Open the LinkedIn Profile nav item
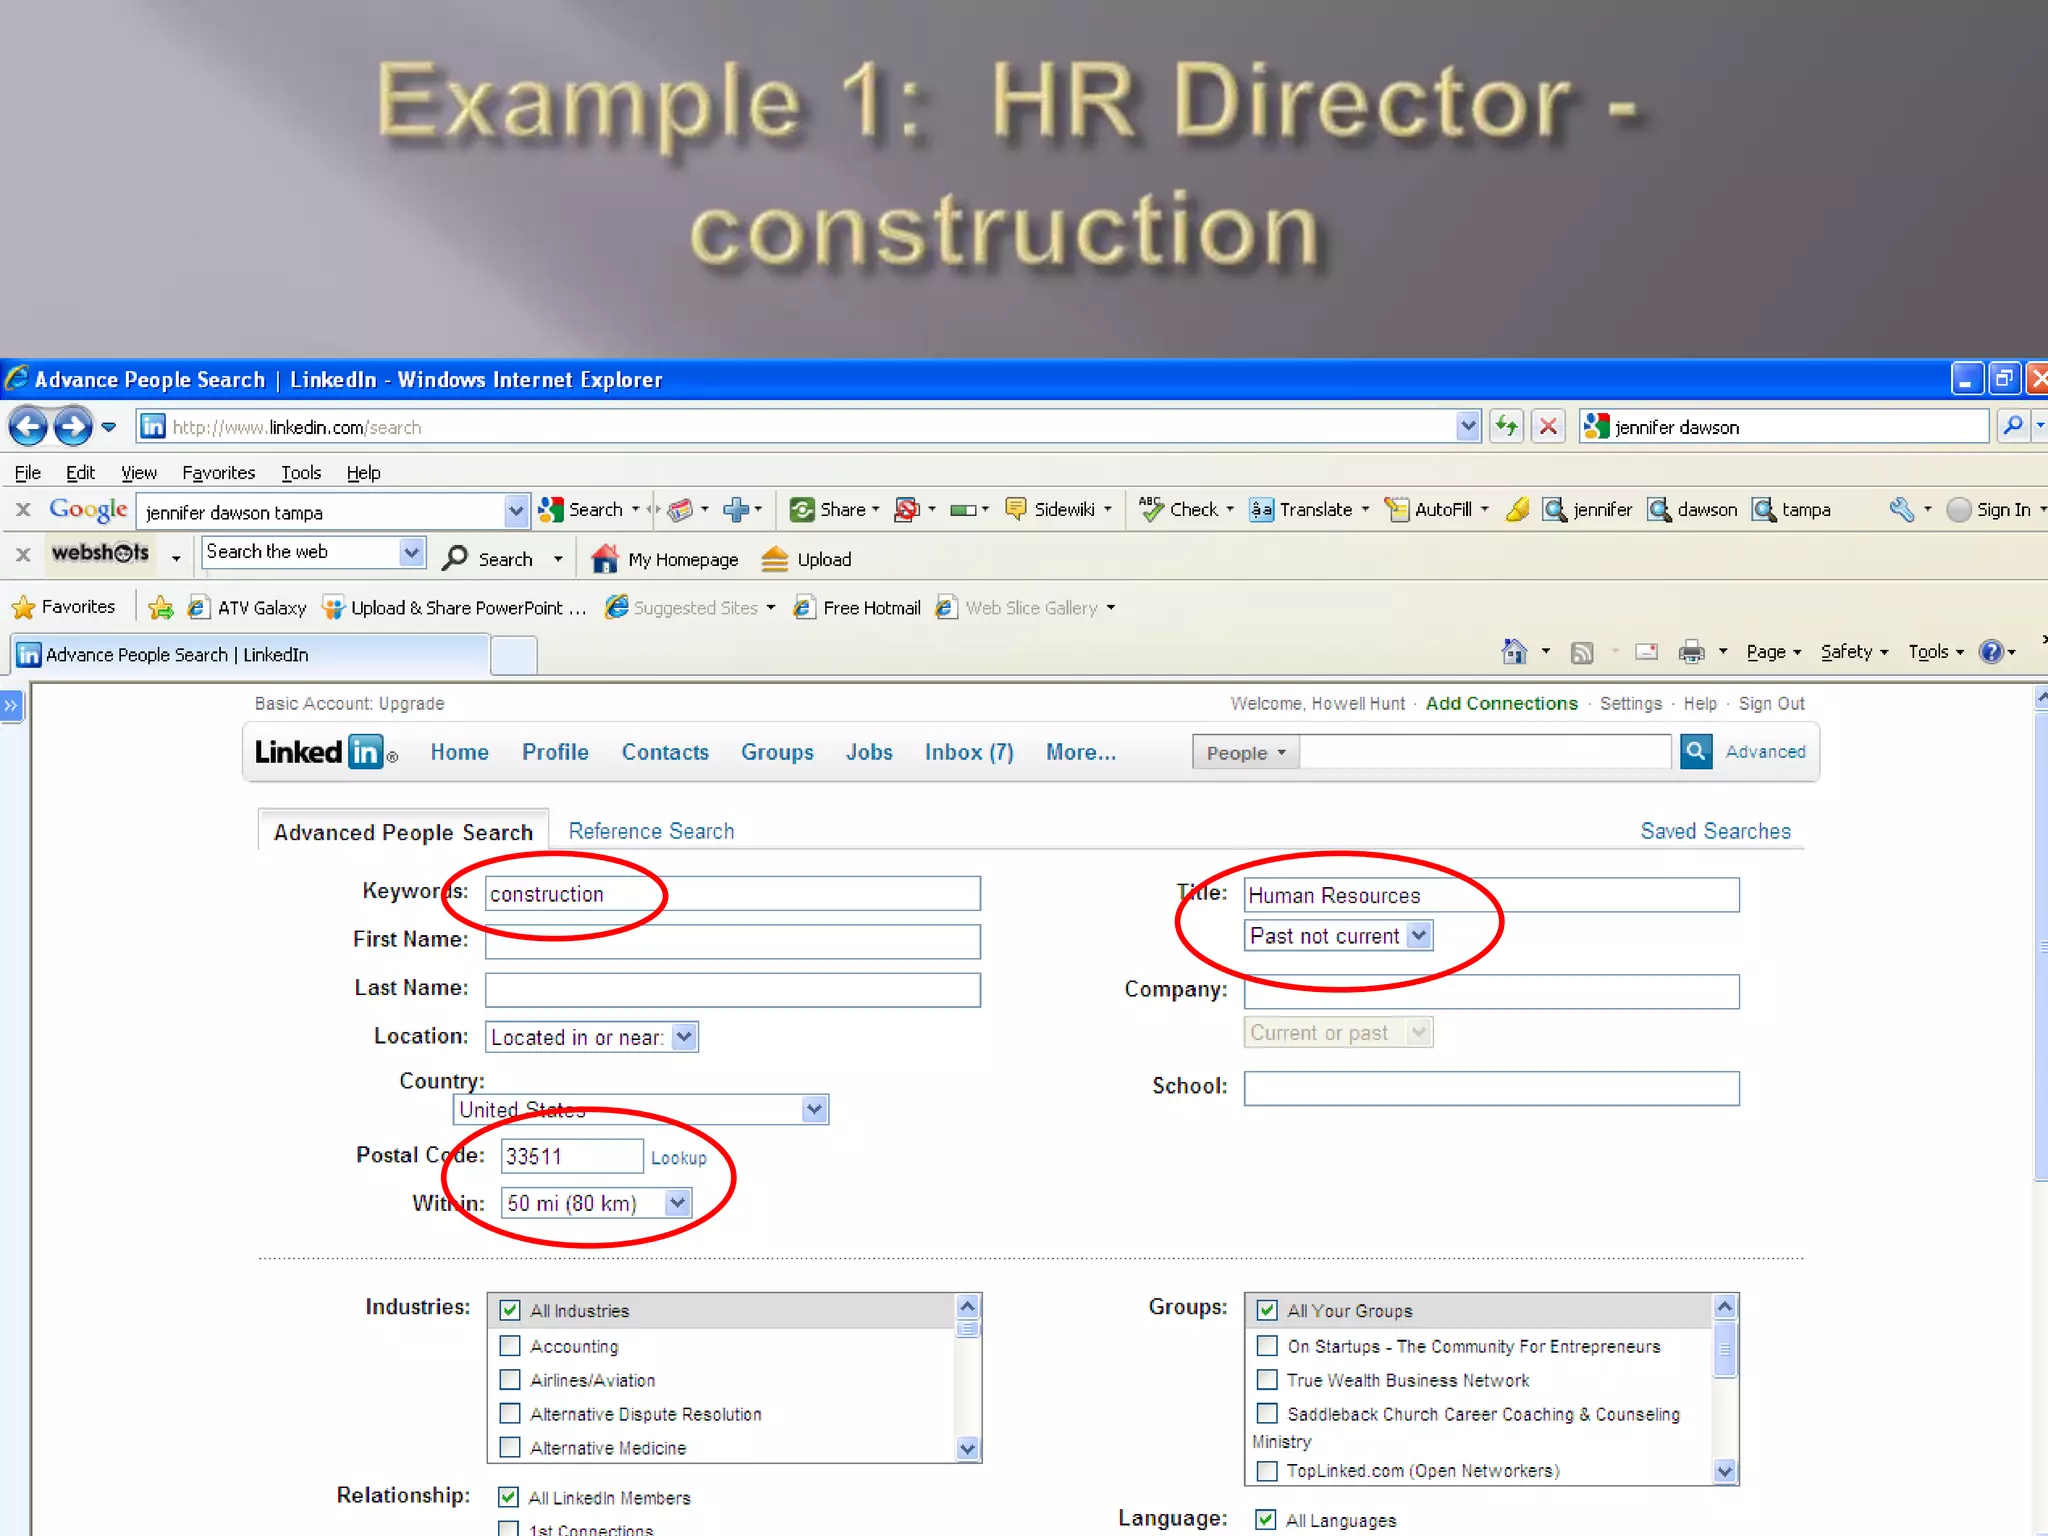Image resolution: width=2048 pixels, height=1536 pixels. pyautogui.click(x=555, y=752)
